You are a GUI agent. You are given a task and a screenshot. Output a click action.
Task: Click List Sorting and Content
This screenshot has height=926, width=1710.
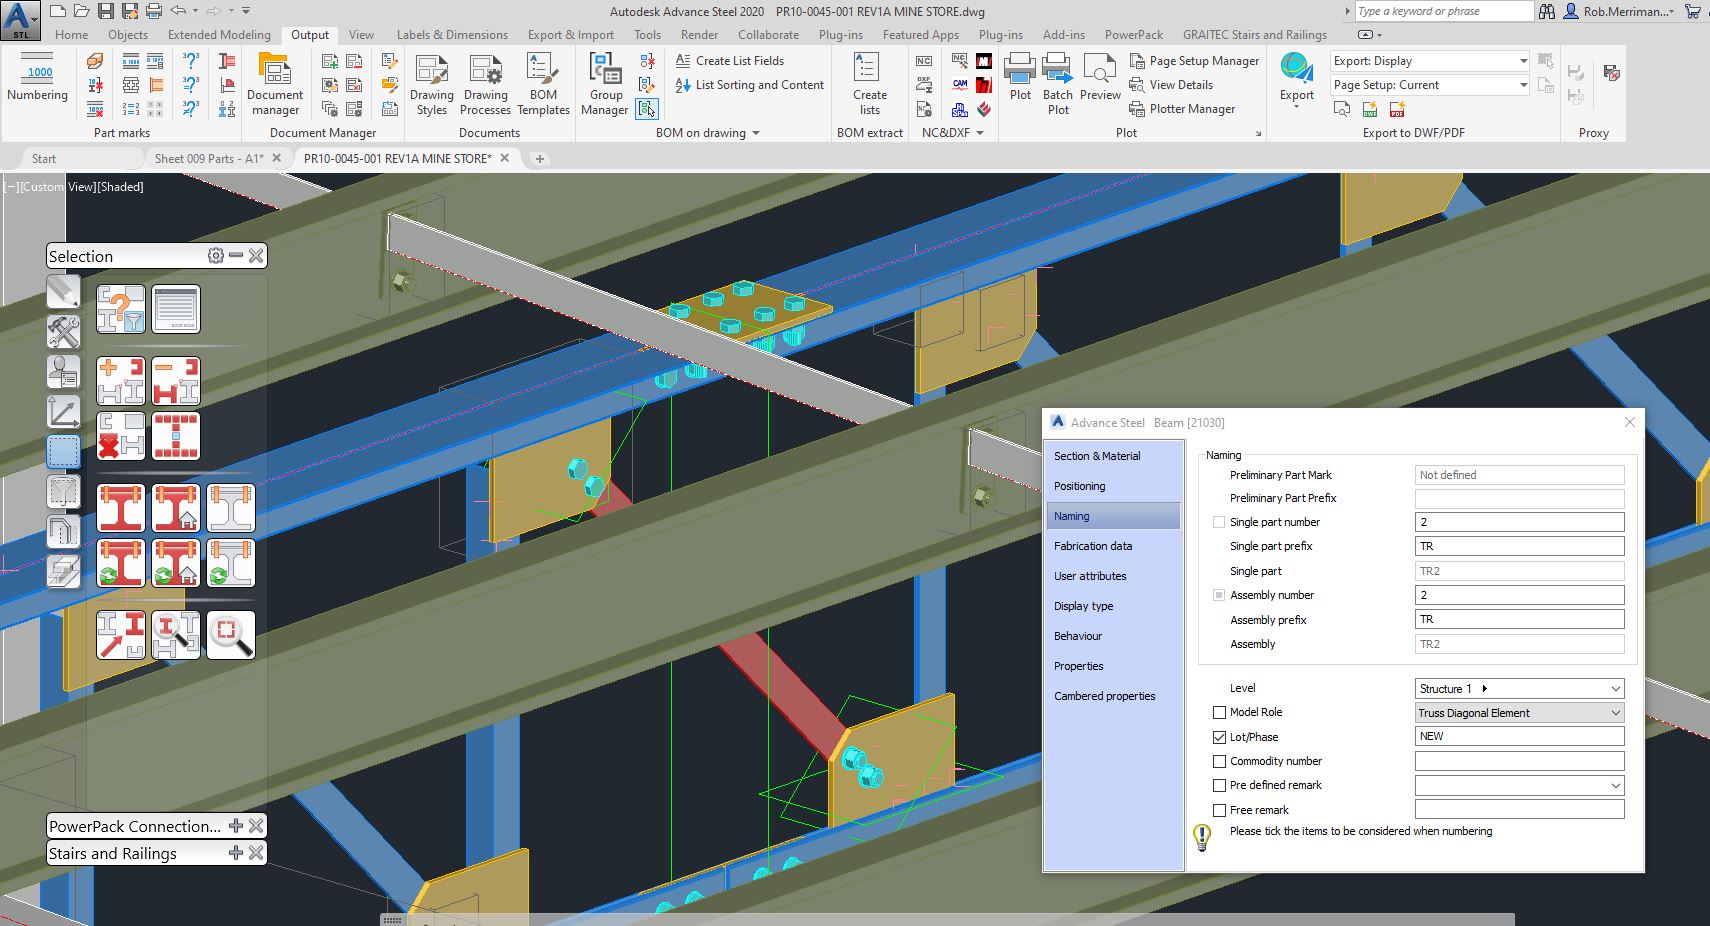pyautogui.click(x=750, y=85)
